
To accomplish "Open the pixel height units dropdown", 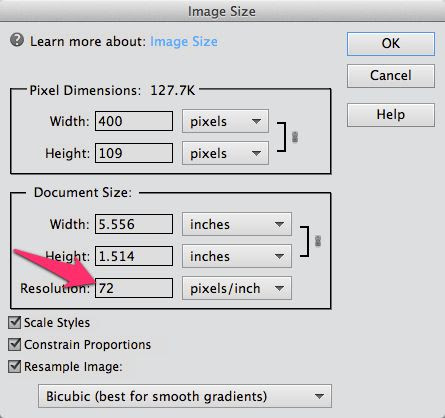I will [x=225, y=153].
